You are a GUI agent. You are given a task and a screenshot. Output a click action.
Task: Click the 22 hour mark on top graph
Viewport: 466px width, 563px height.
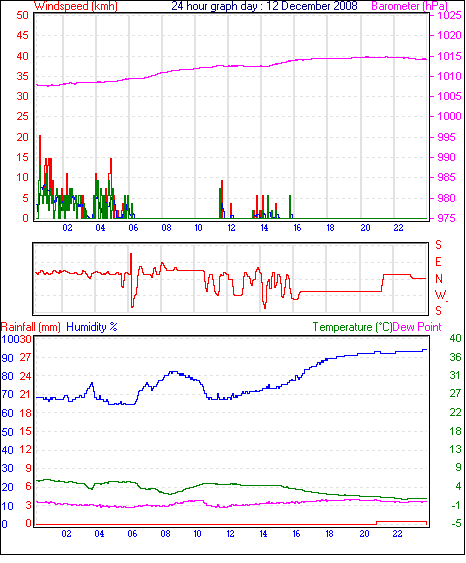point(398,228)
